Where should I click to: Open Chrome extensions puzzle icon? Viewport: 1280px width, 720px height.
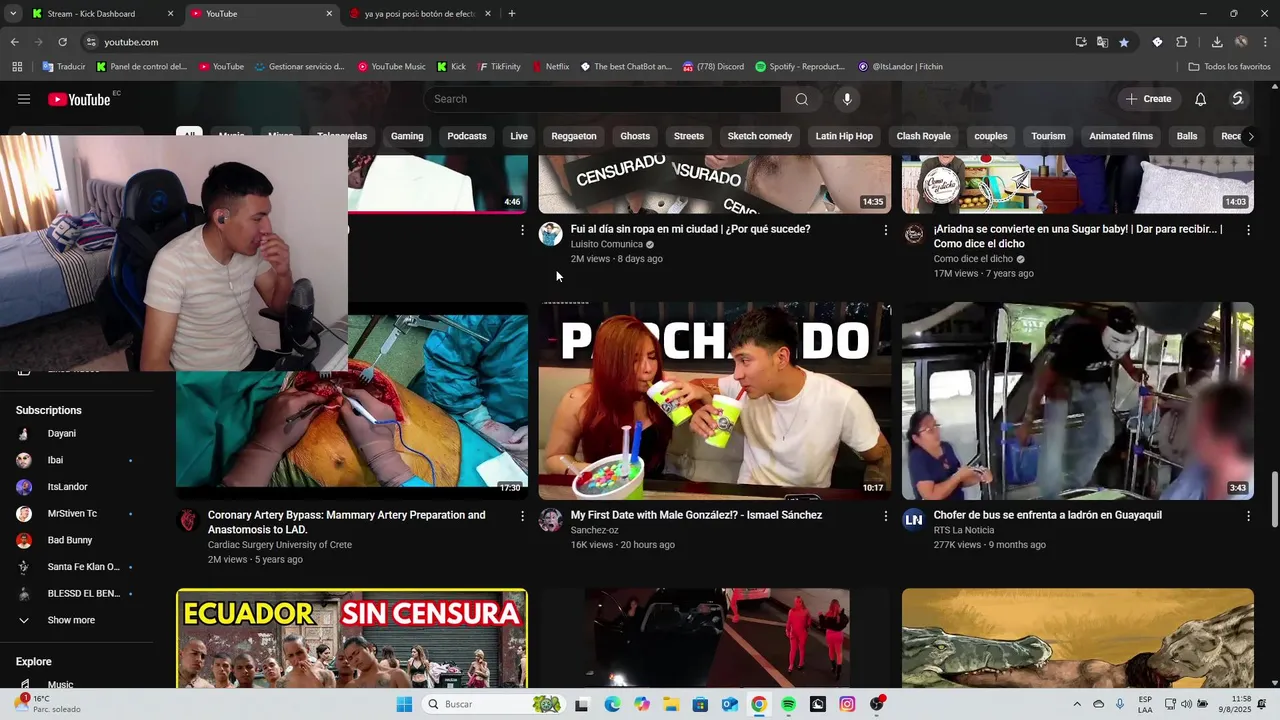click(1181, 42)
